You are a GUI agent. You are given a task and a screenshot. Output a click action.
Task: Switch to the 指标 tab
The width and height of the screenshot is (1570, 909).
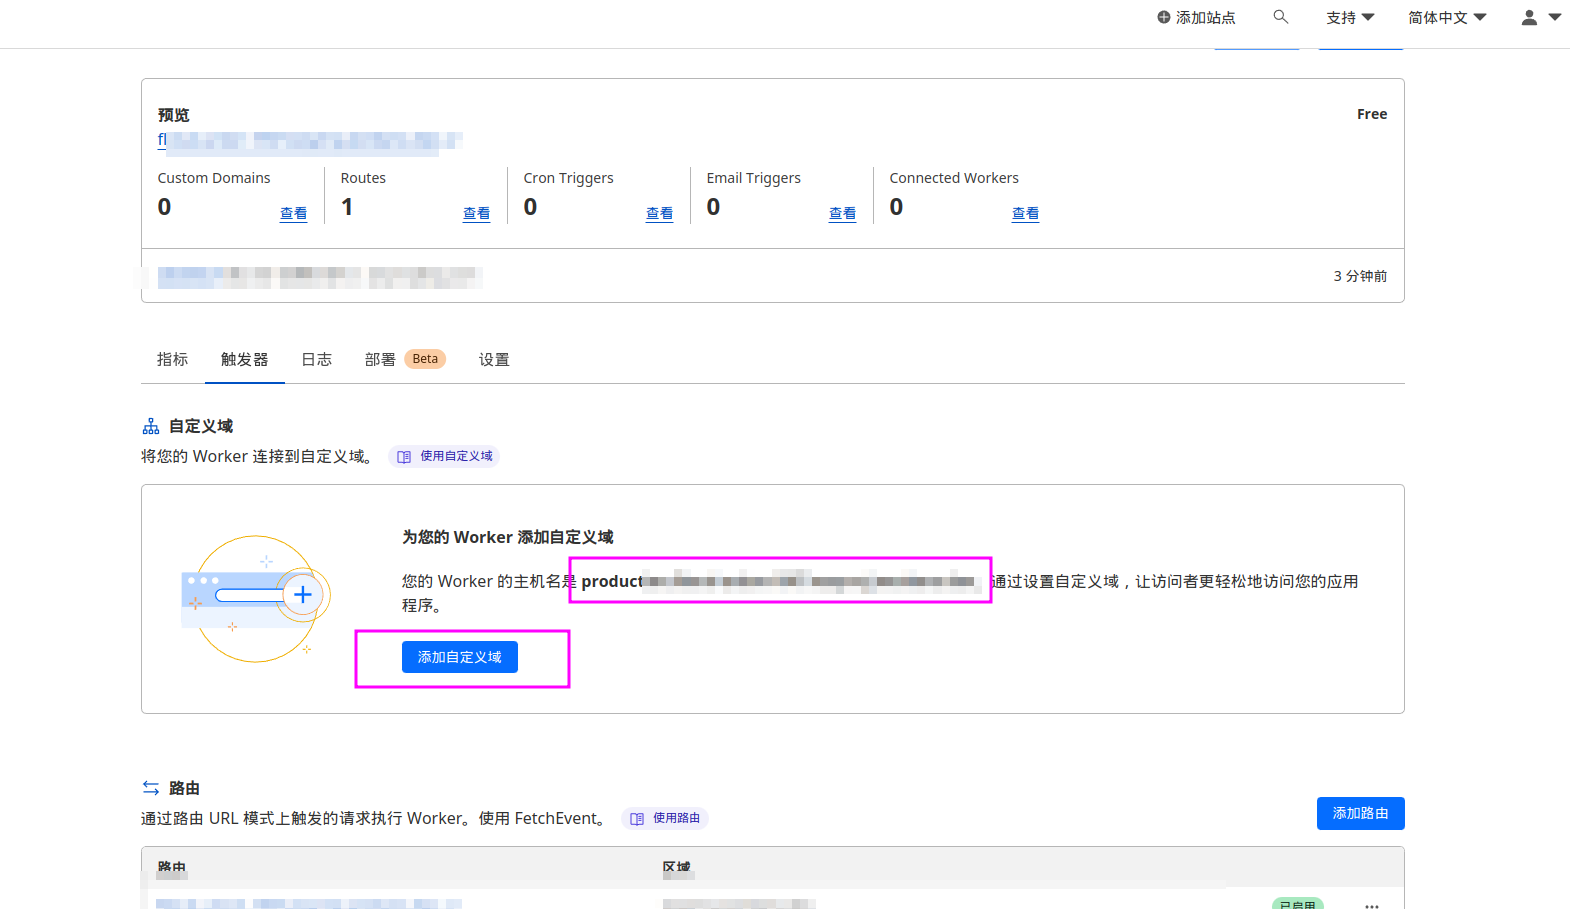point(172,359)
